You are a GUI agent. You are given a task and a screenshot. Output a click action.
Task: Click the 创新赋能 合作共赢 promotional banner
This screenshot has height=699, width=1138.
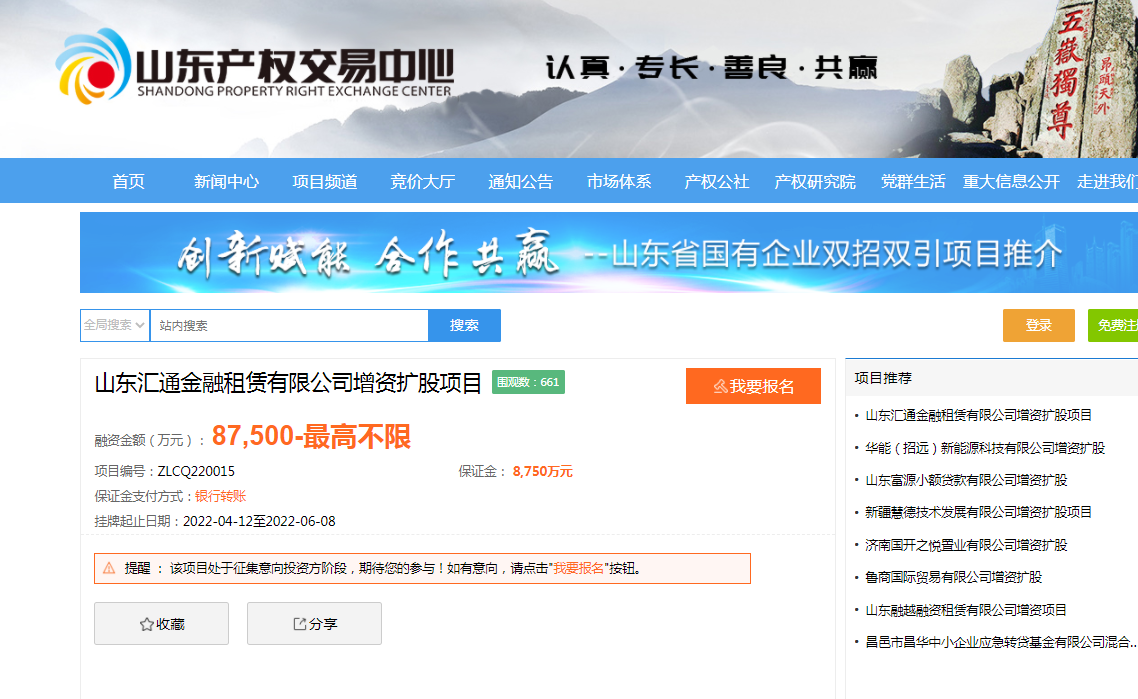pos(609,253)
